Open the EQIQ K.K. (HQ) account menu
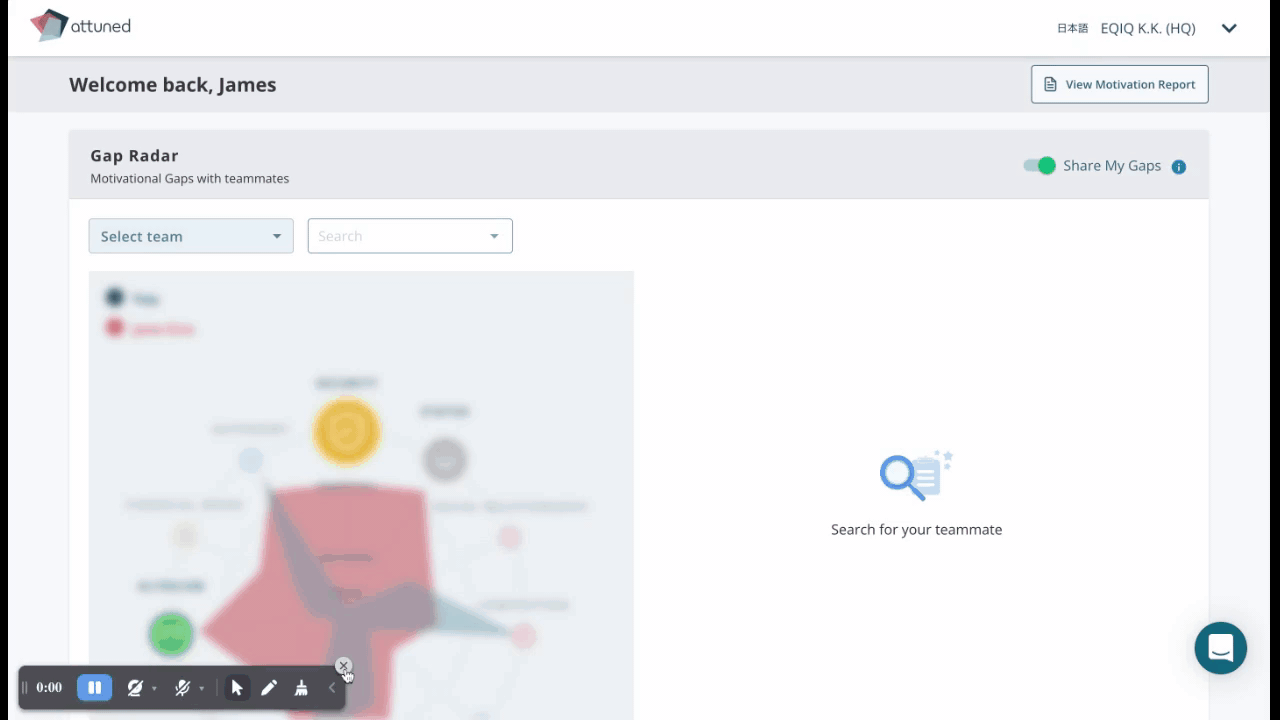 click(x=1148, y=28)
